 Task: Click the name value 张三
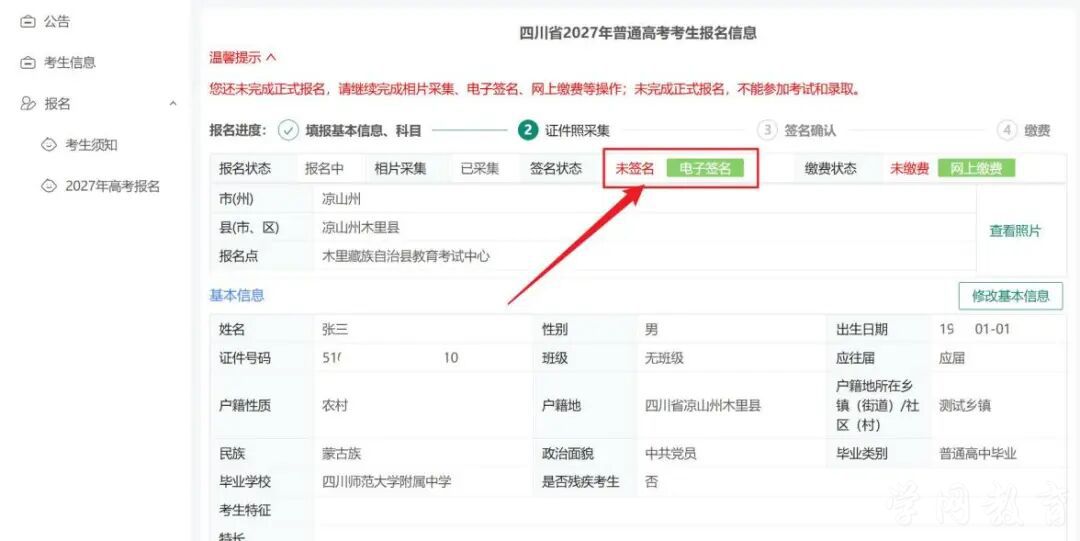335,329
